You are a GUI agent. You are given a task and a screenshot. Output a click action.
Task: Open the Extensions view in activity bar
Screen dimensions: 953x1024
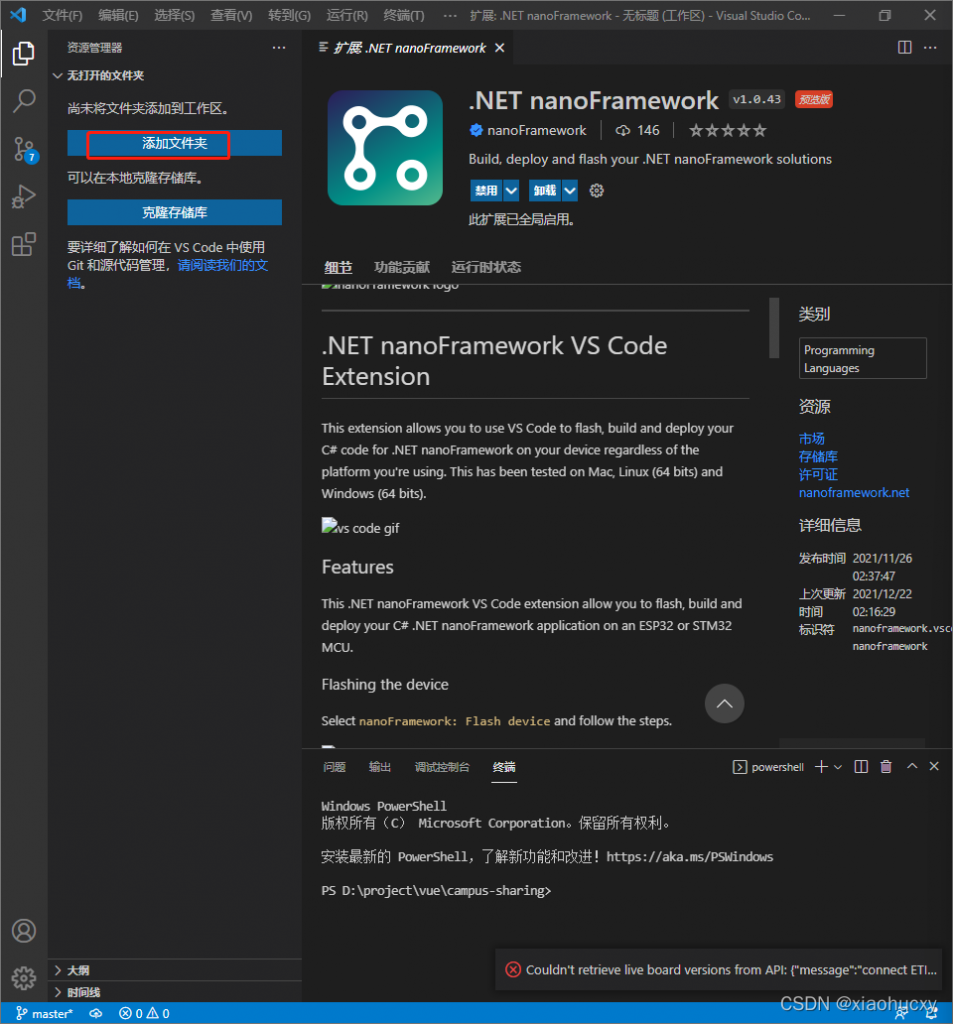pyautogui.click(x=24, y=244)
